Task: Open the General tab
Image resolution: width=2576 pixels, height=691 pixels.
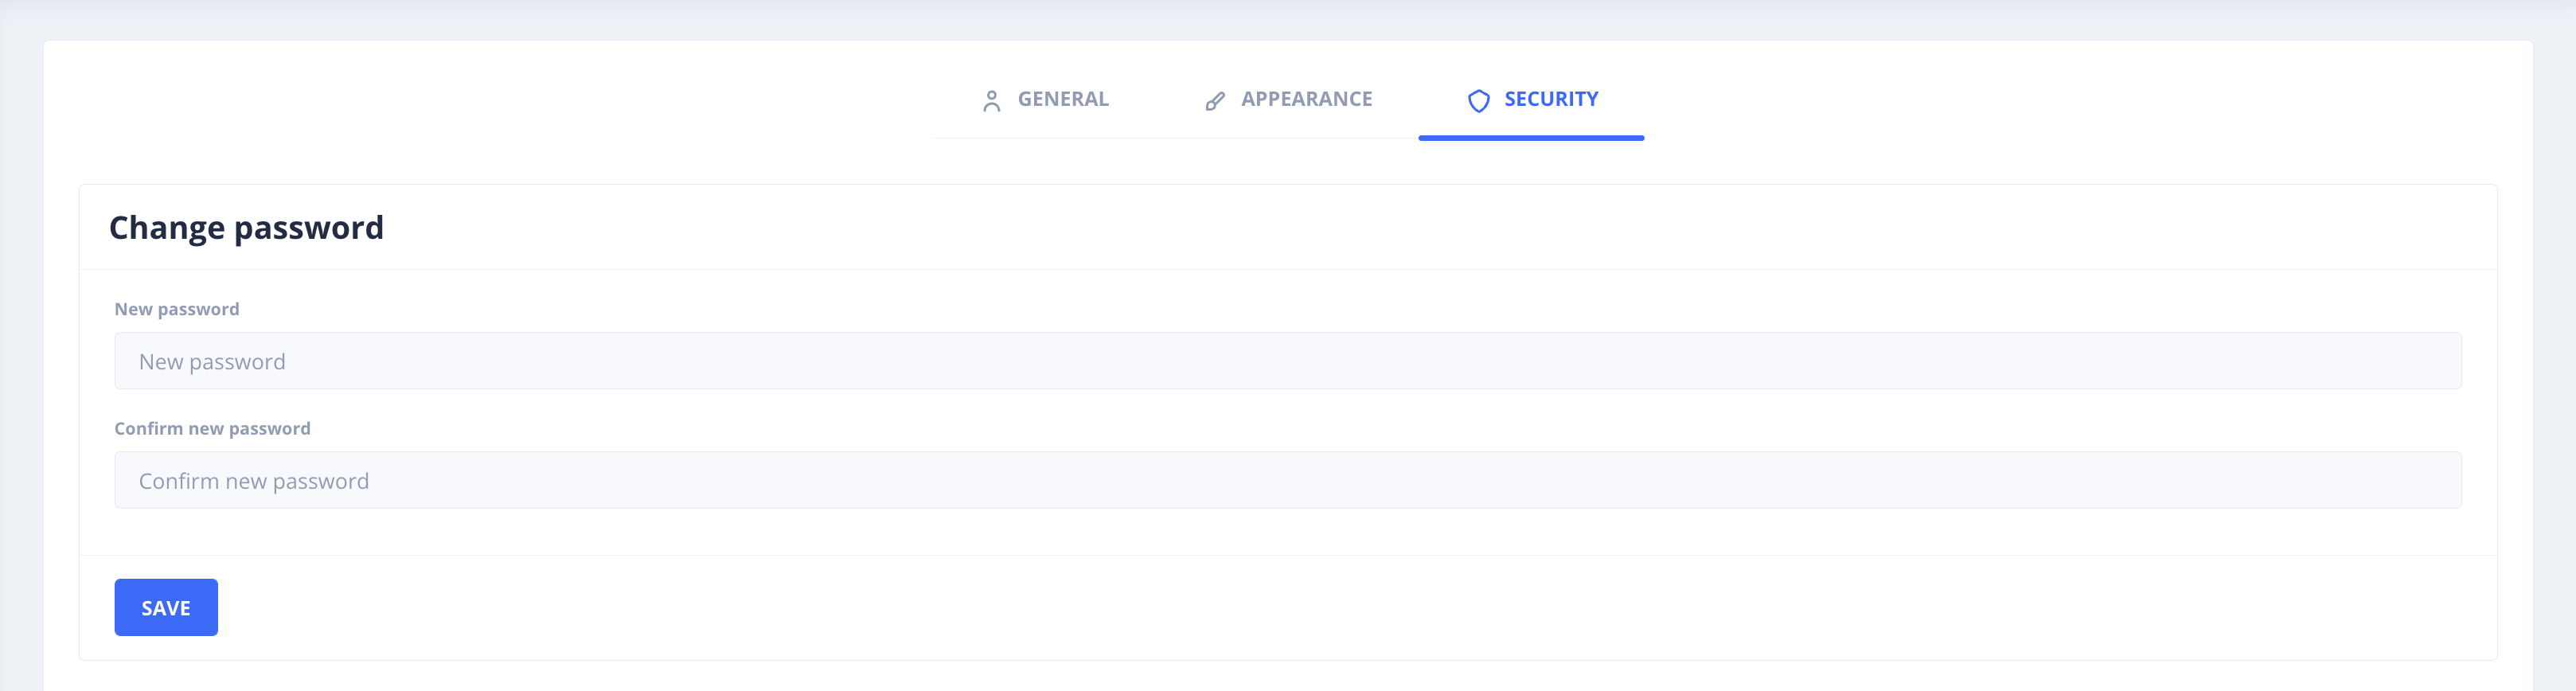Action: click(x=1045, y=100)
